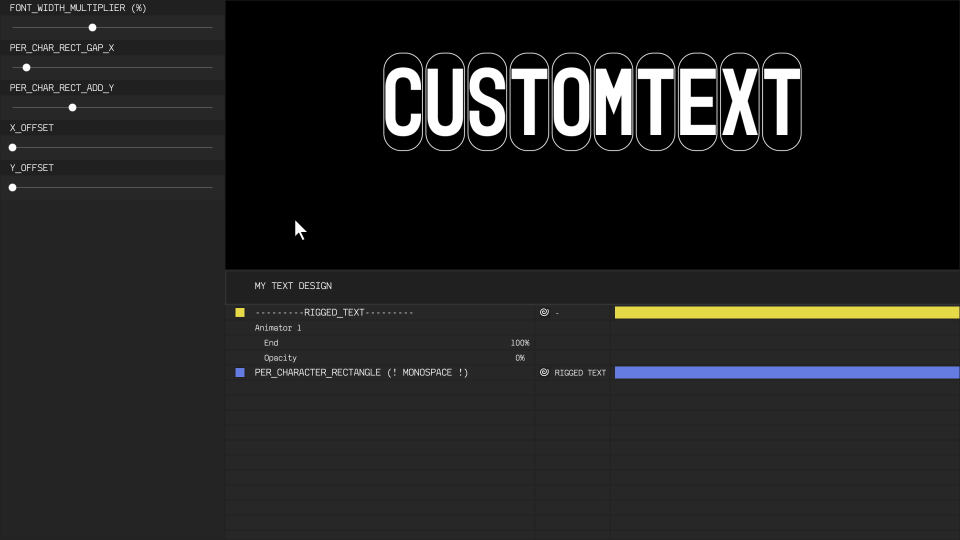Click the PER_CHAR_RECT_GAP_X label
Screen dimensions: 960x540
[x=62, y=48]
